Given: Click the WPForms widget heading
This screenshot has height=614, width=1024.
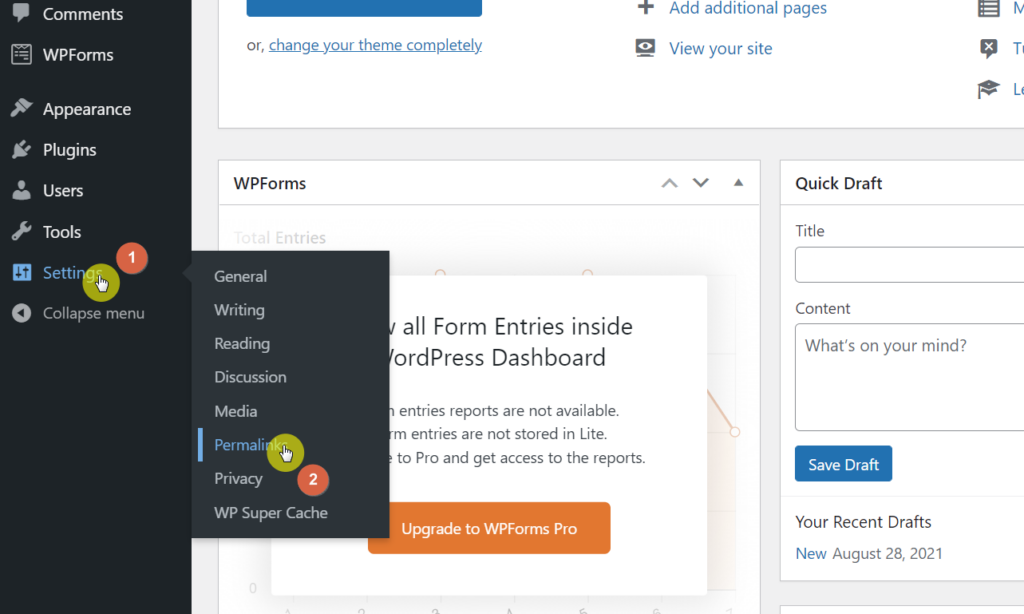Looking at the screenshot, I should [x=270, y=184].
